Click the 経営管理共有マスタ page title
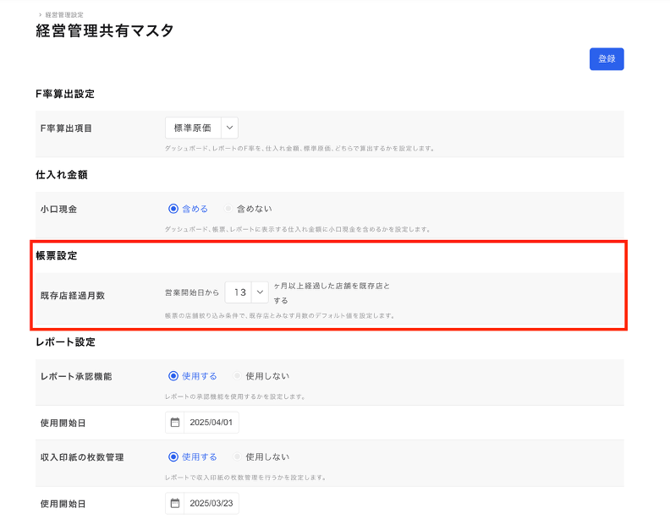This screenshot has width=670, height=519. 105,32
